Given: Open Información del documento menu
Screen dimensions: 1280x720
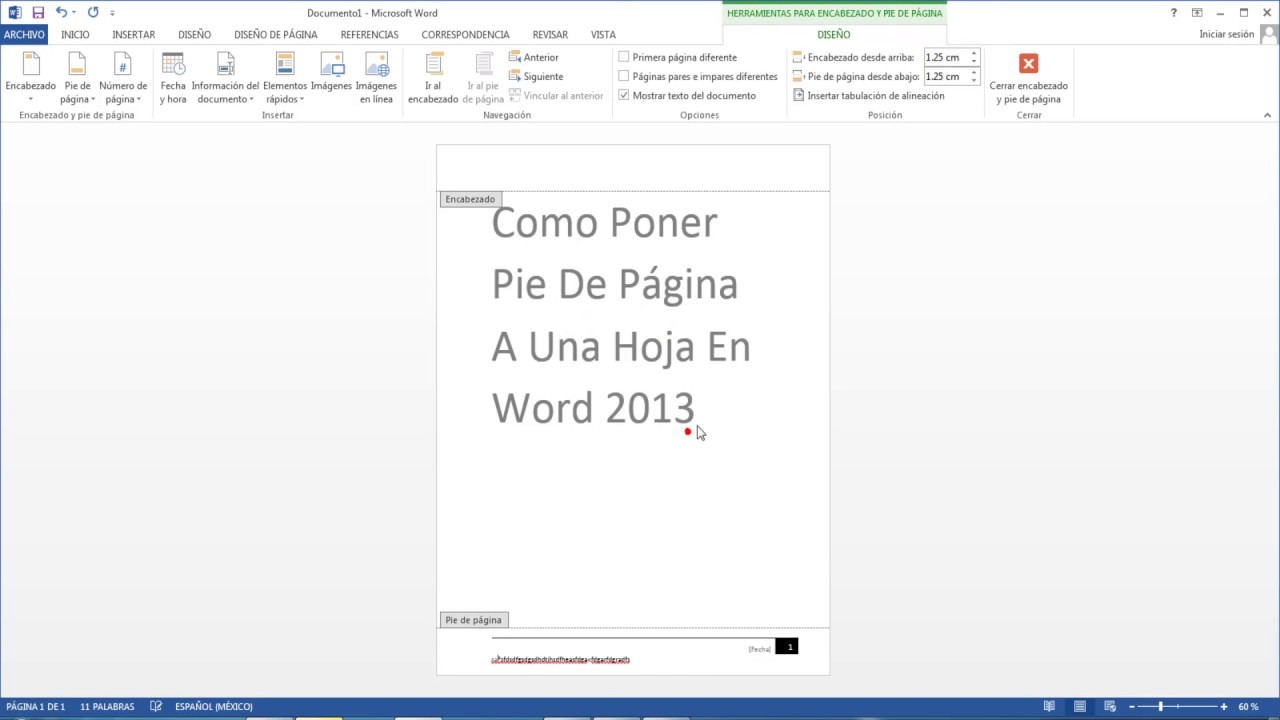Looking at the screenshot, I should pyautogui.click(x=225, y=78).
